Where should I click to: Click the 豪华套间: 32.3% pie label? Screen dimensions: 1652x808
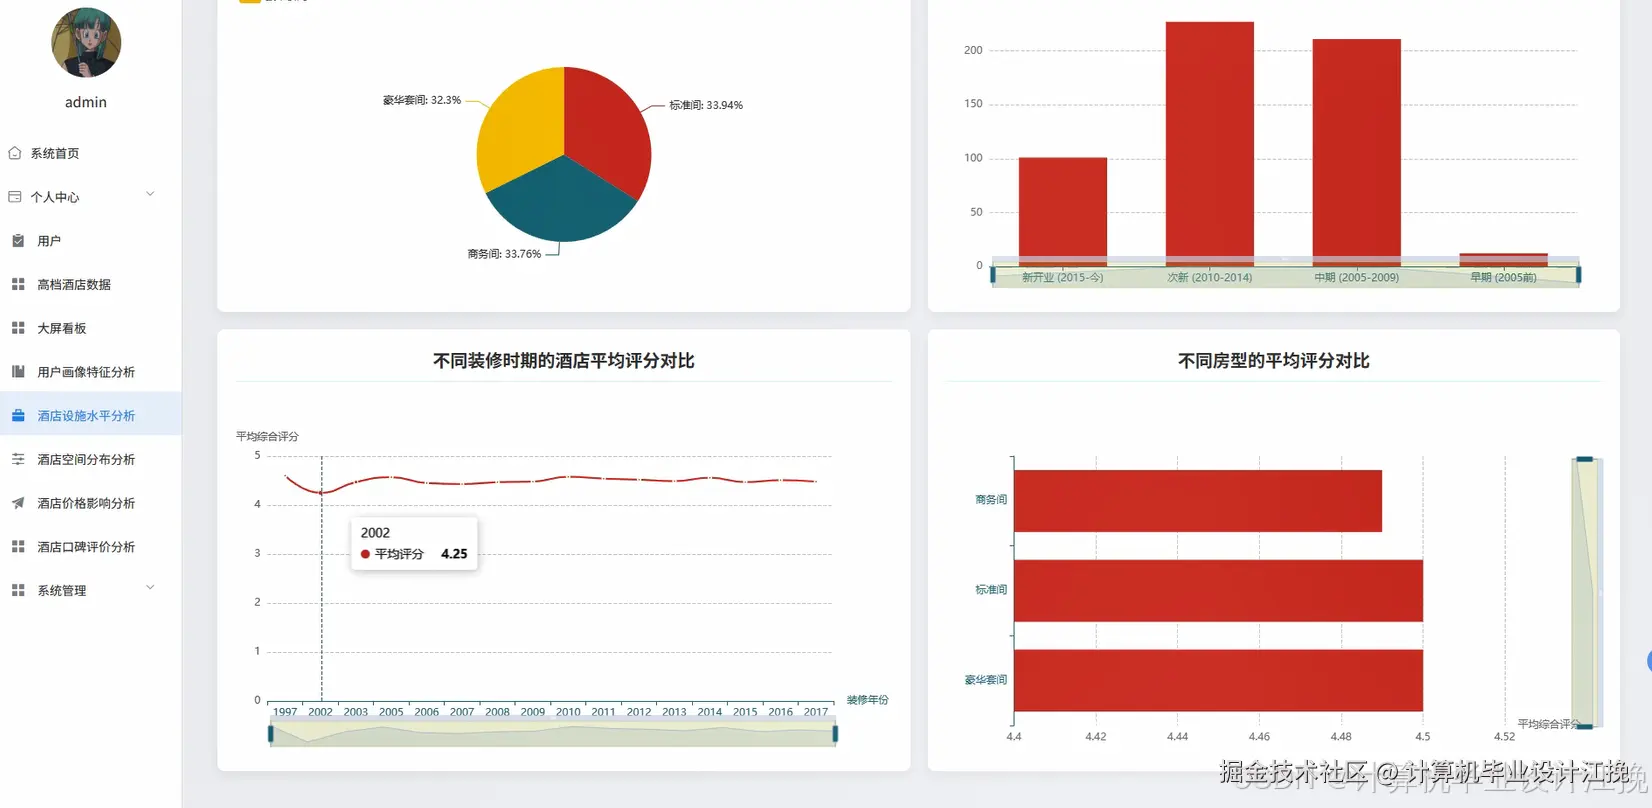422,100
